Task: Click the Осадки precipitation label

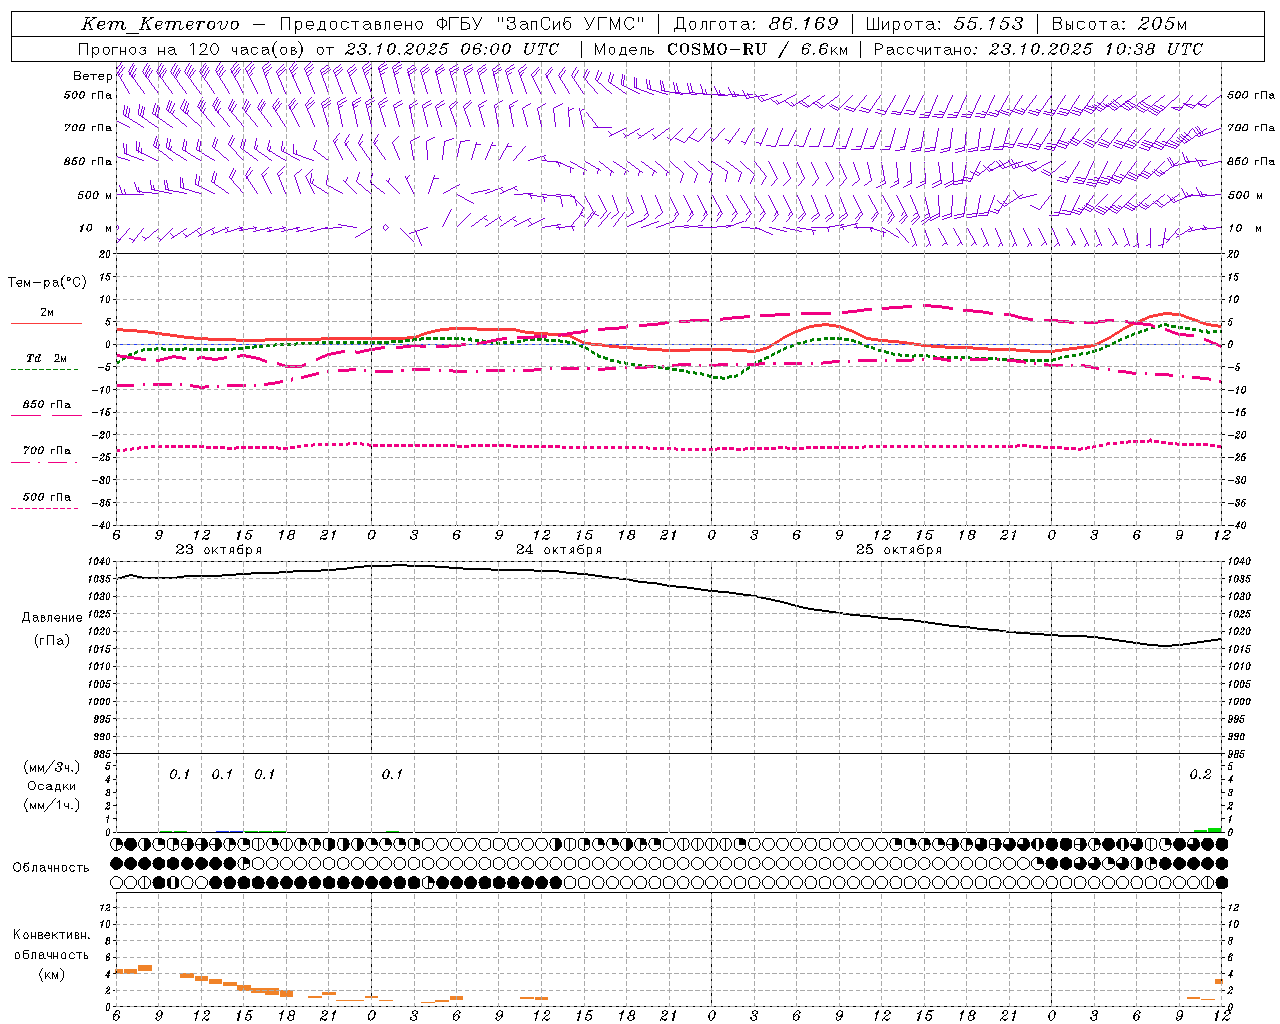Action: [x=52, y=786]
